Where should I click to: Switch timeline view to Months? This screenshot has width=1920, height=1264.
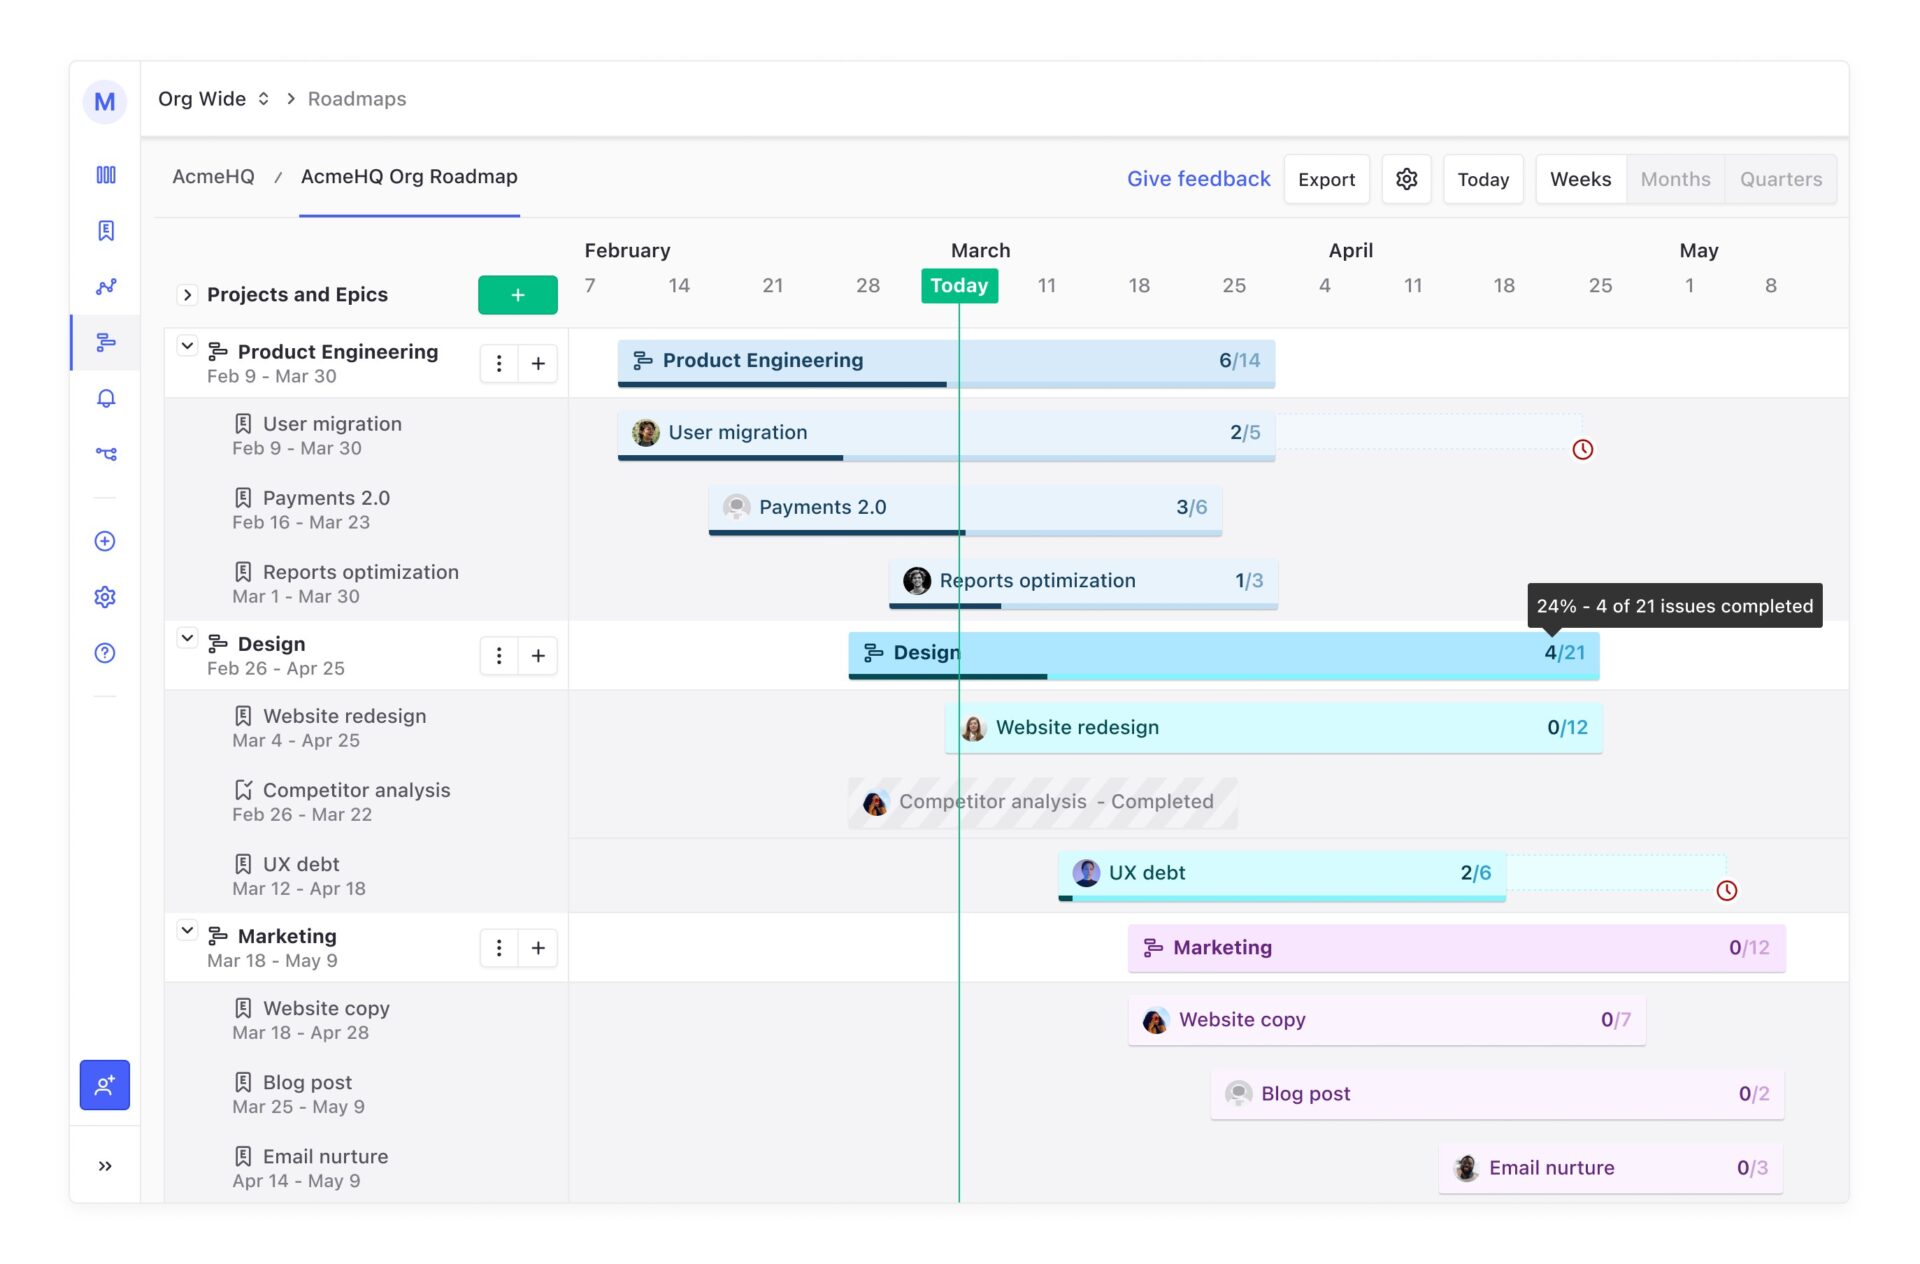click(1675, 179)
